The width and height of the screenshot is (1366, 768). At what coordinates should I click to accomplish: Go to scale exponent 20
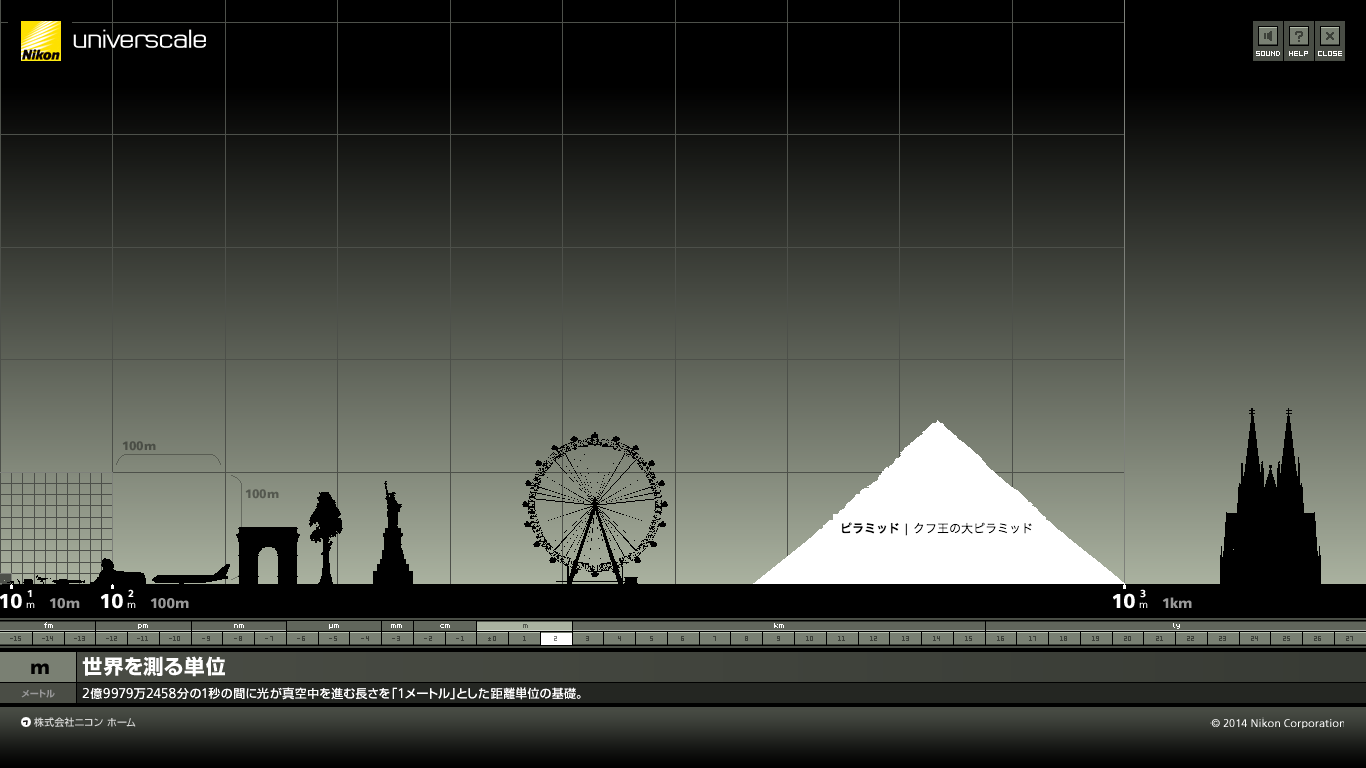(x=1127, y=638)
